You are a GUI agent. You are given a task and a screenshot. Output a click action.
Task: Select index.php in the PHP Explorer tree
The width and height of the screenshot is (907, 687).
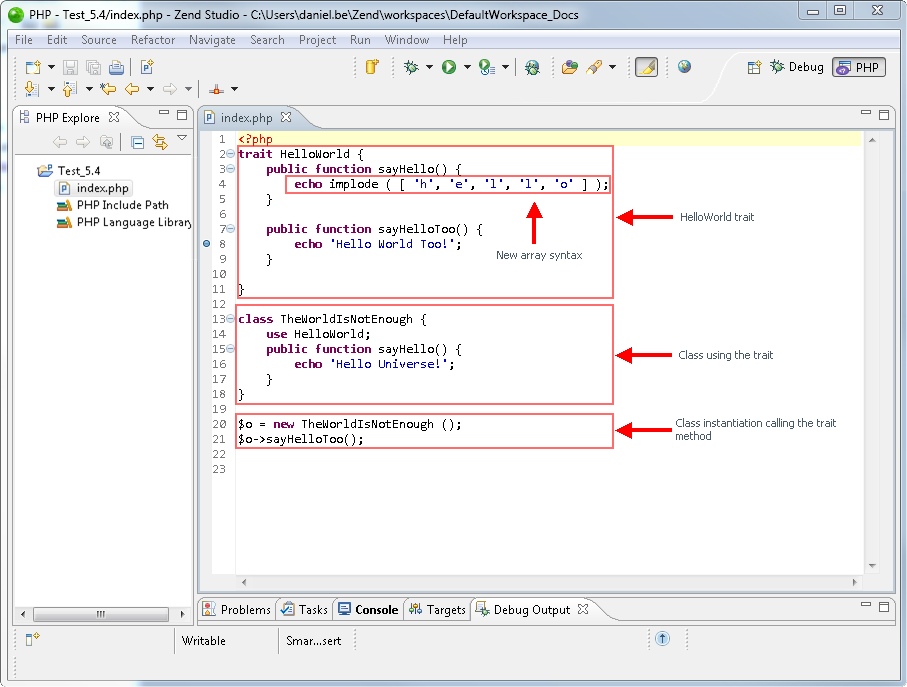tap(102, 188)
